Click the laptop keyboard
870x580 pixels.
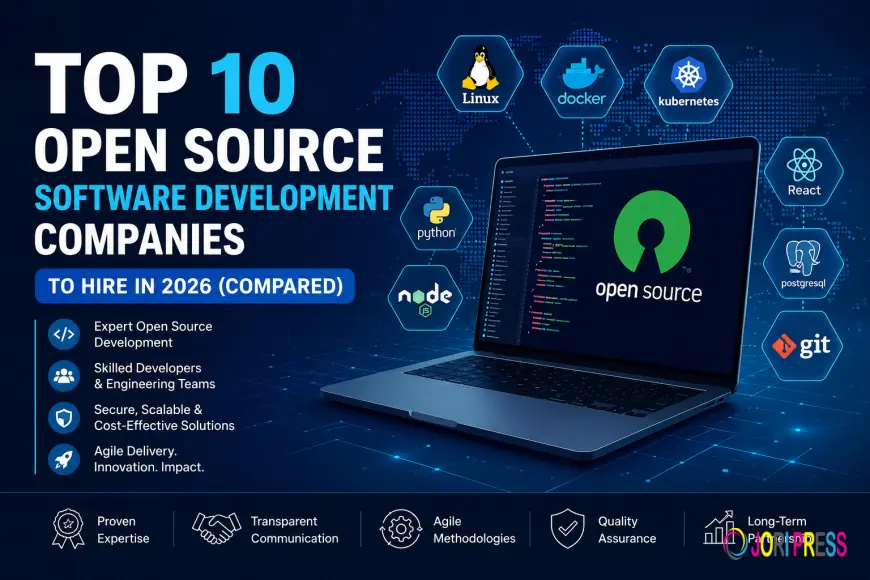(554, 386)
